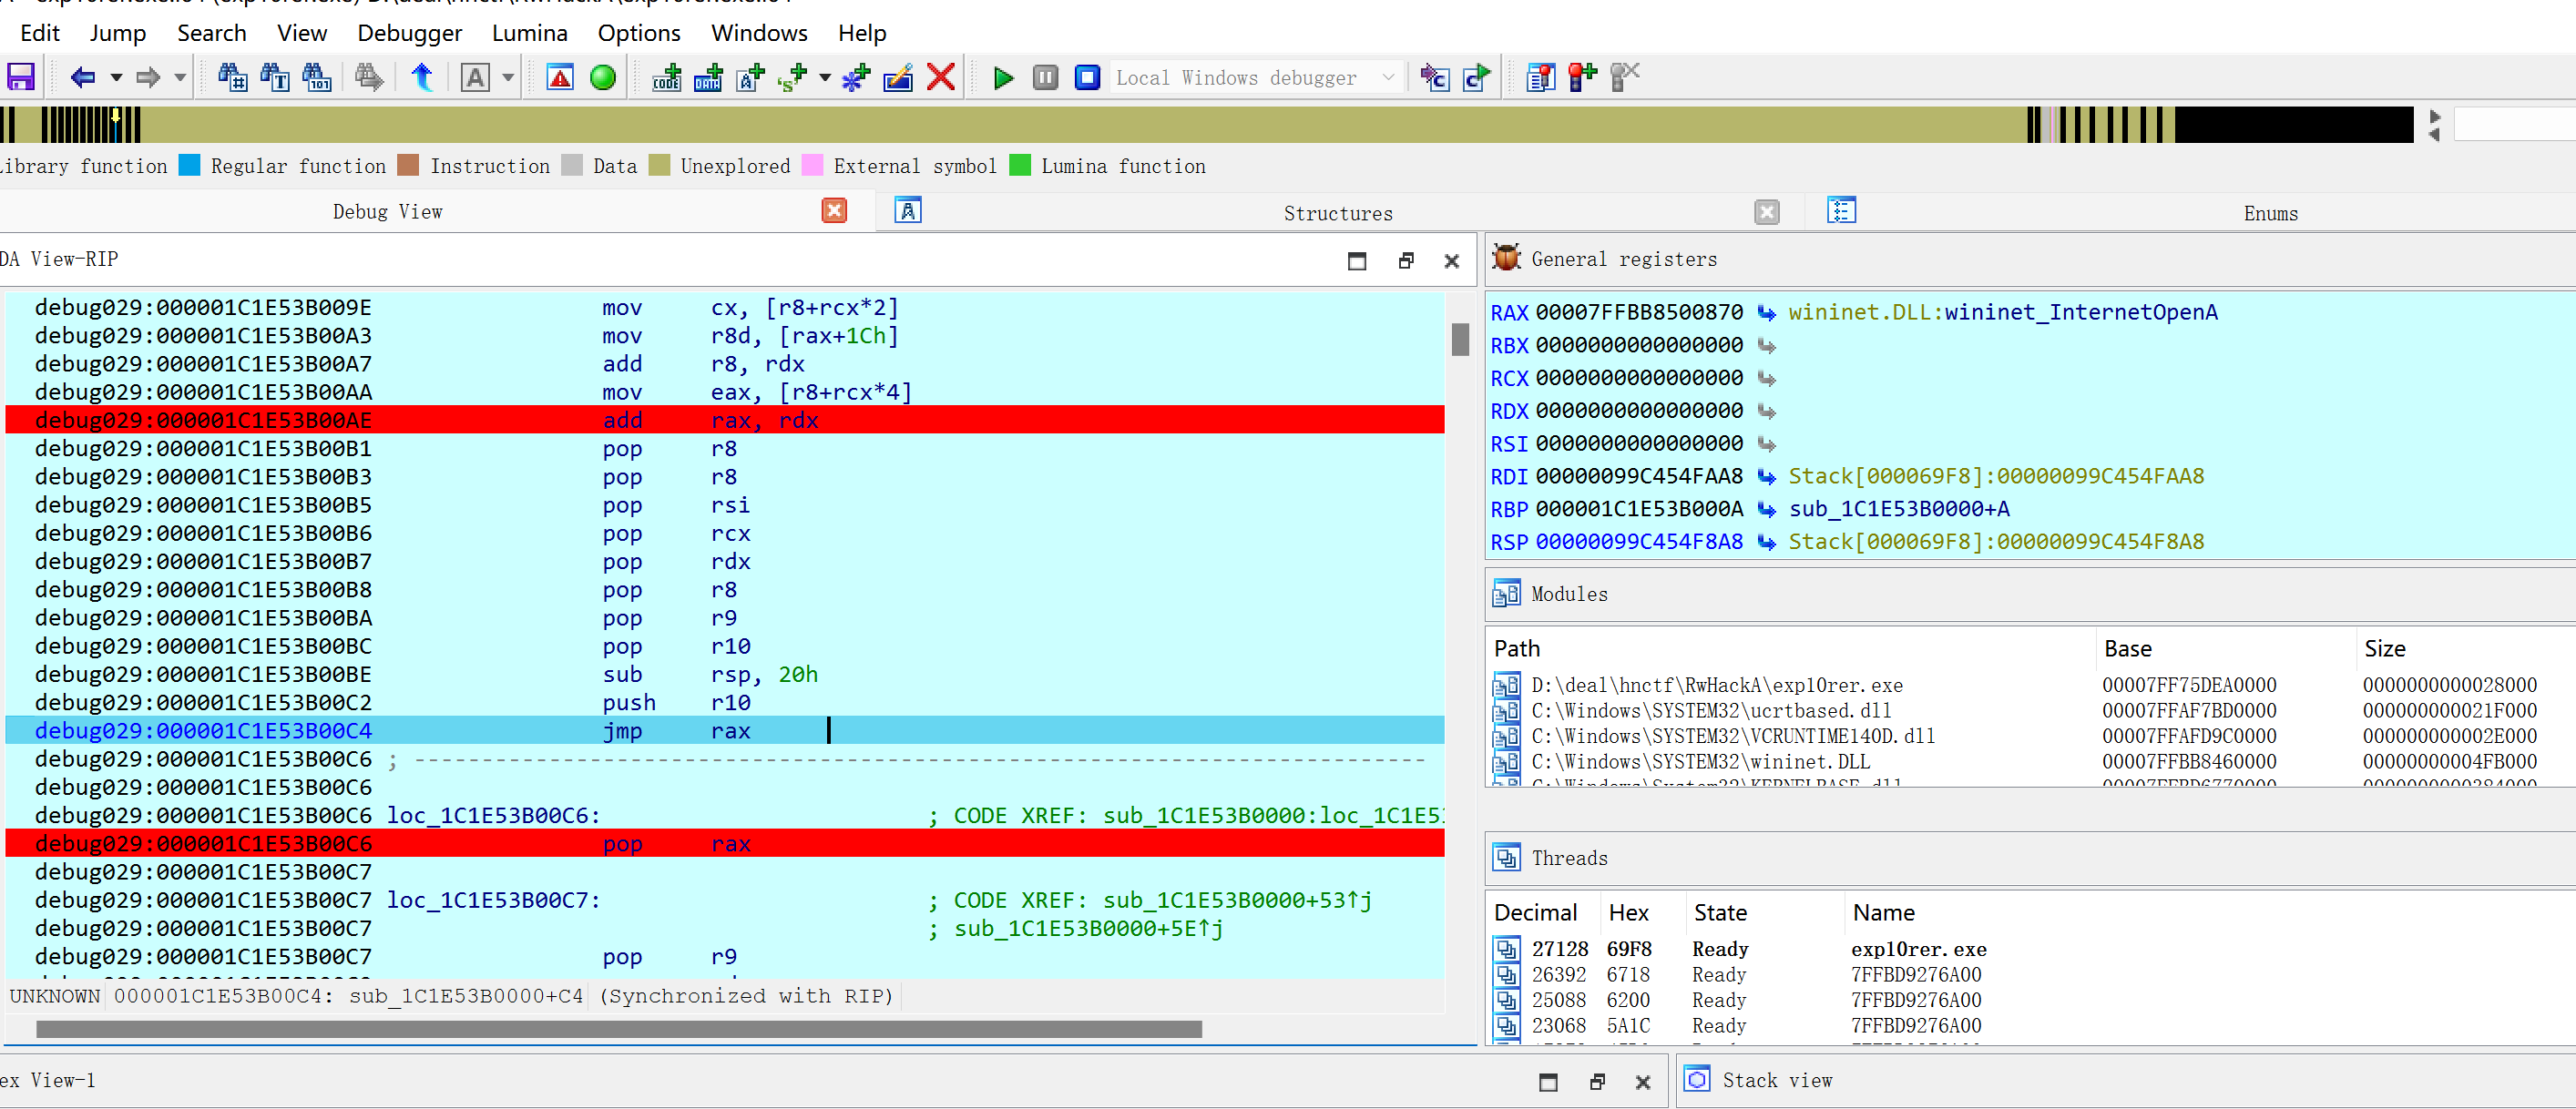The height and width of the screenshot is (1109, 2576).
Task: Click the add breakpoint traffic light icon
Action: point(1583,77)
